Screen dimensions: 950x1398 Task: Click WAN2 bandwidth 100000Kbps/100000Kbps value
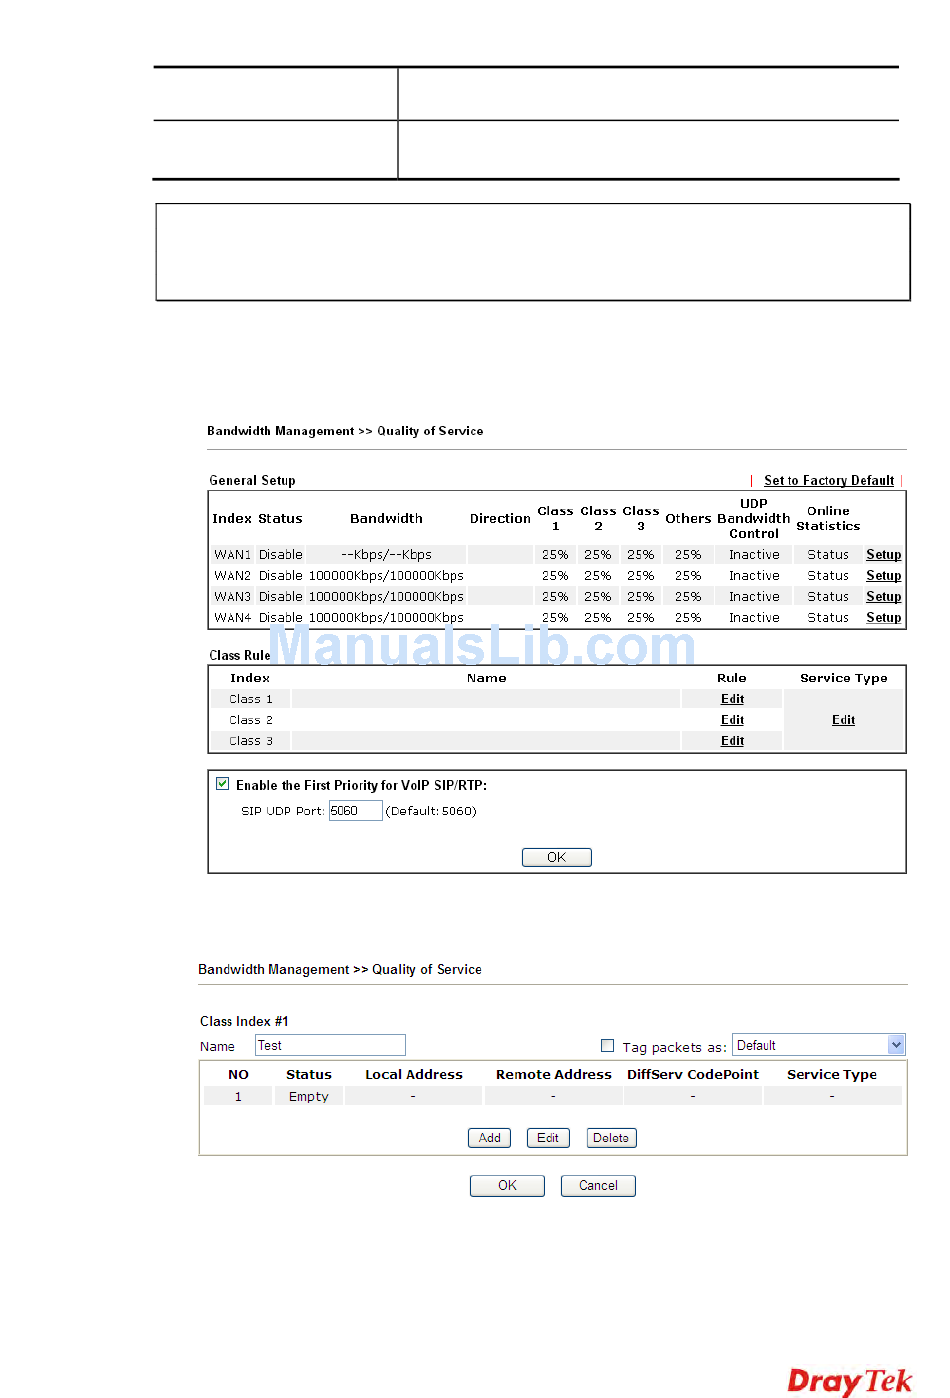coord(386,576)
